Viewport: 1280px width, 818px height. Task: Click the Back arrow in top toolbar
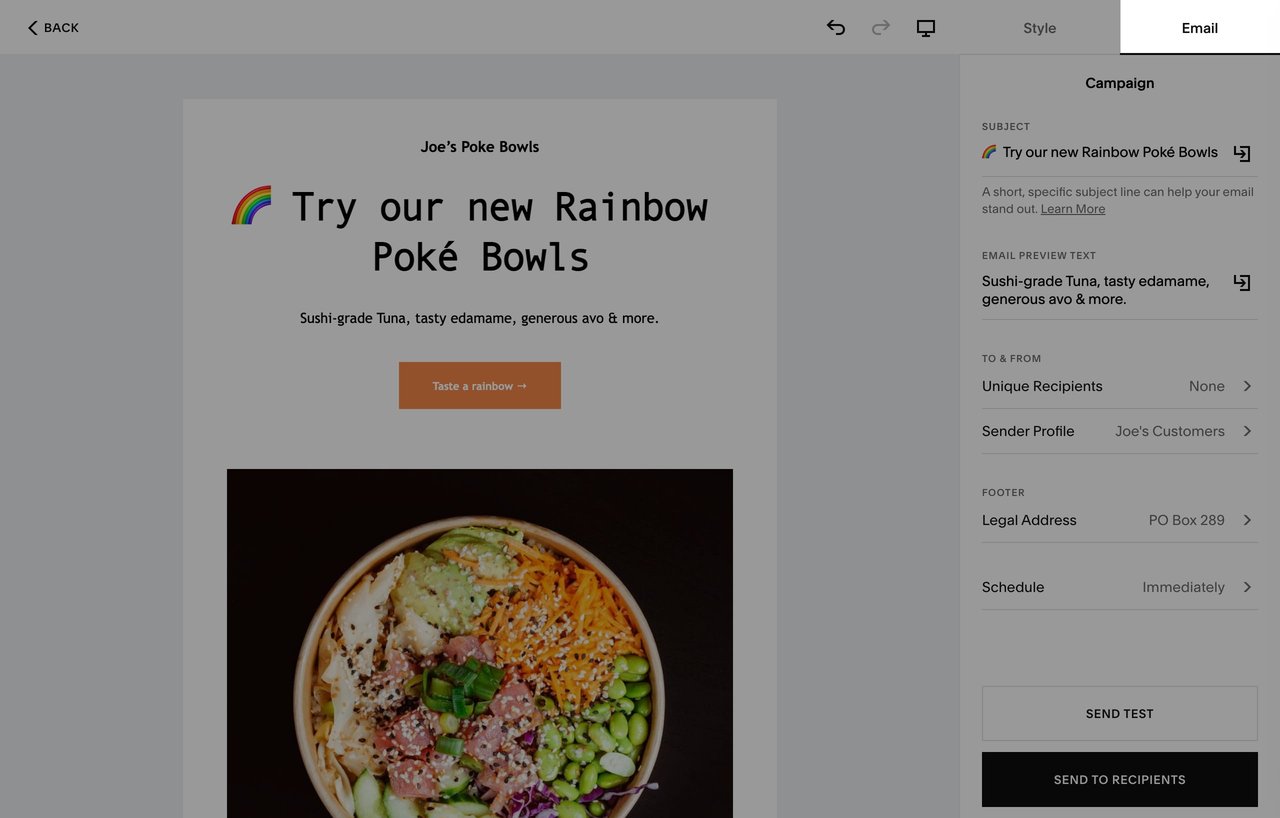click(x=52, y=27)
